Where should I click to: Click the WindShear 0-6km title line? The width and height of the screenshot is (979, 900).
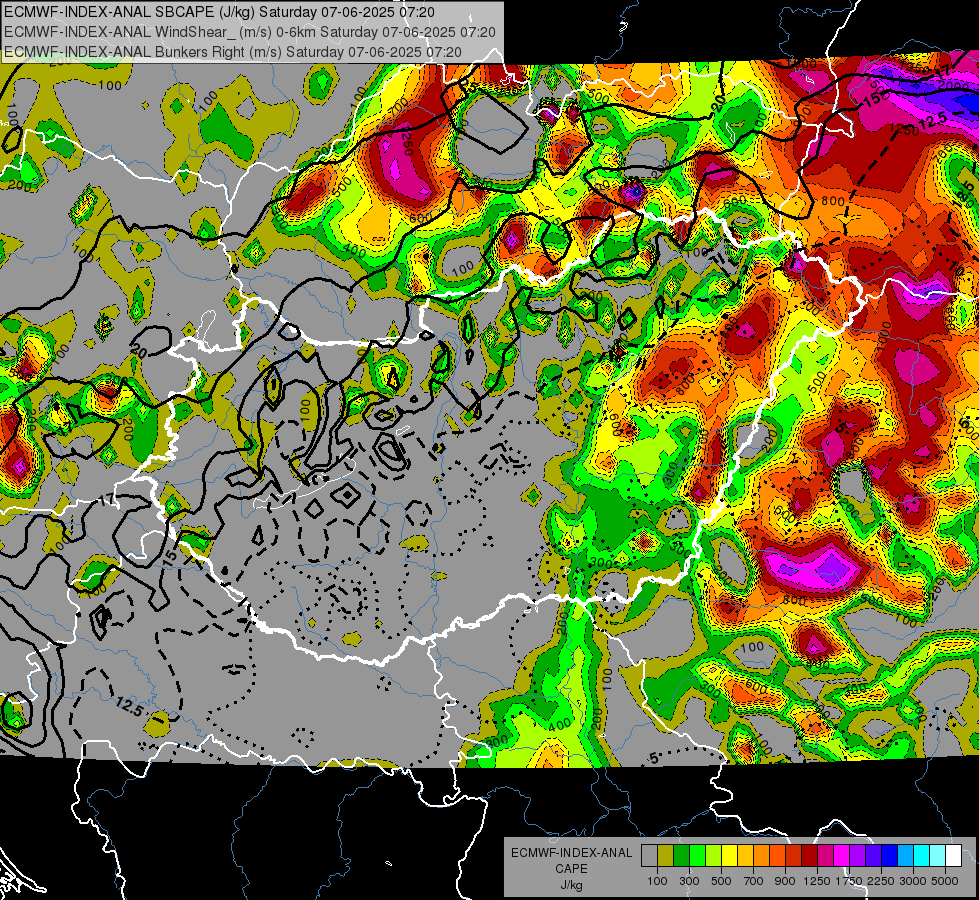click(x=250, y=32)
